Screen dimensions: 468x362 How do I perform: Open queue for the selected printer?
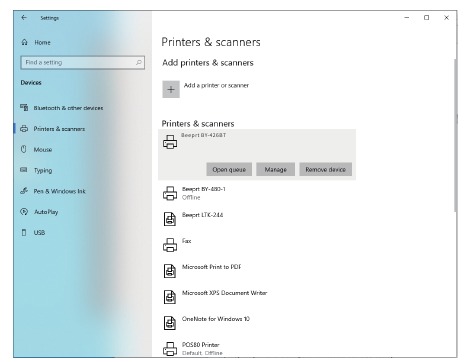point(229,169)
